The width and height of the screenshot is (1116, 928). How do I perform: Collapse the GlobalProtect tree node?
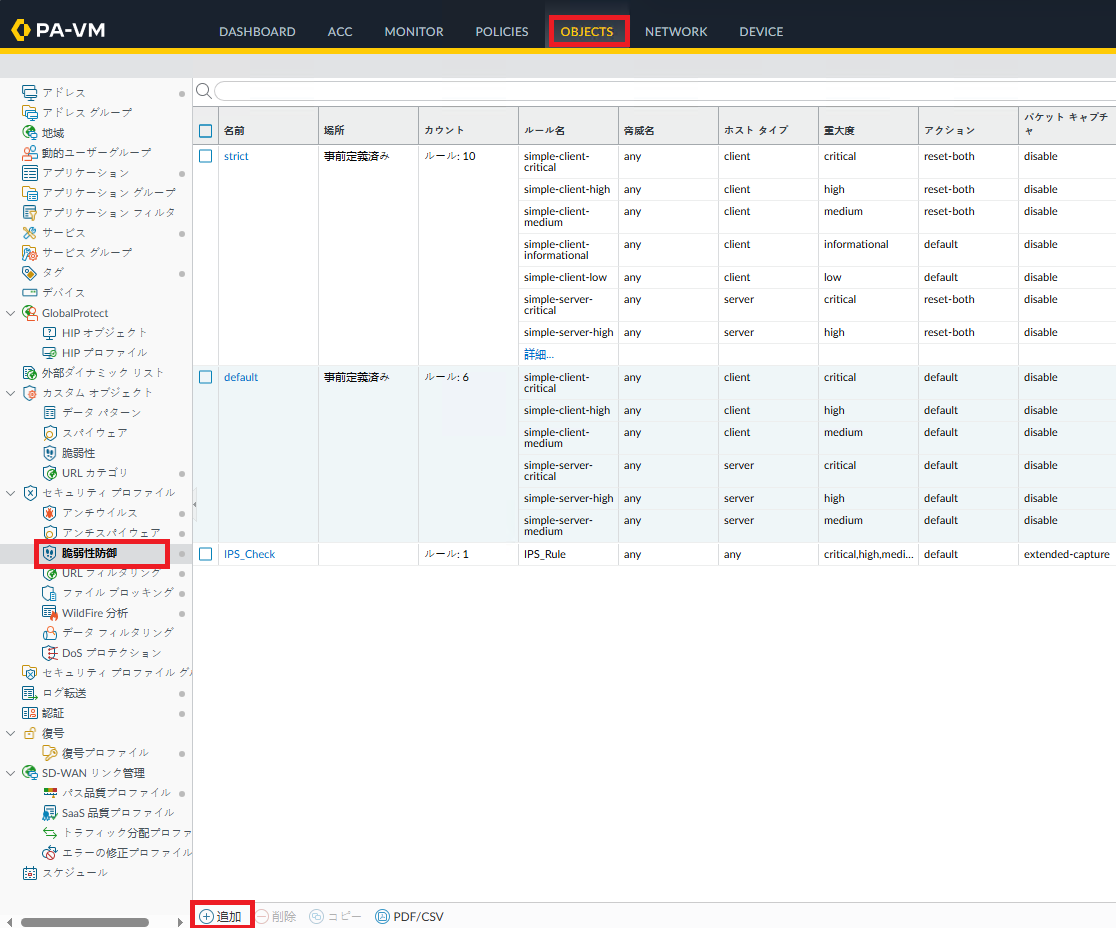click(x=11, y=313)
